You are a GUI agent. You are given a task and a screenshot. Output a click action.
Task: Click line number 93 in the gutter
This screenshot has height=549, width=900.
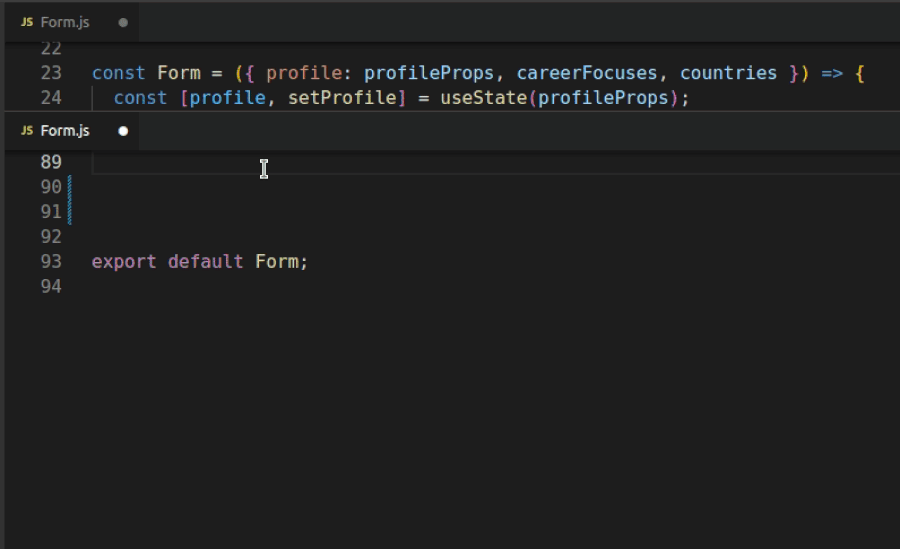(x=51, y=262)
